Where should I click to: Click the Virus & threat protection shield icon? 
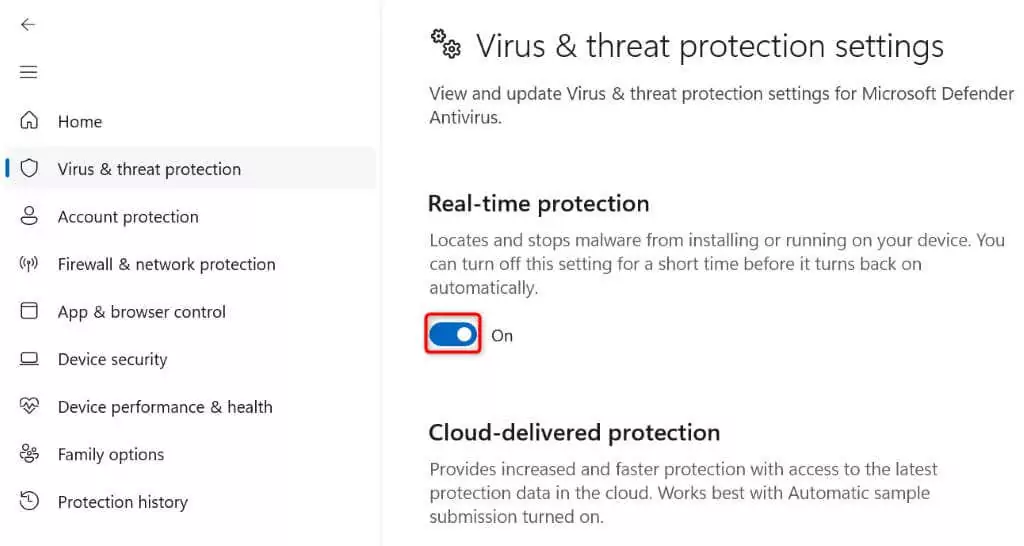click(29, 168)
